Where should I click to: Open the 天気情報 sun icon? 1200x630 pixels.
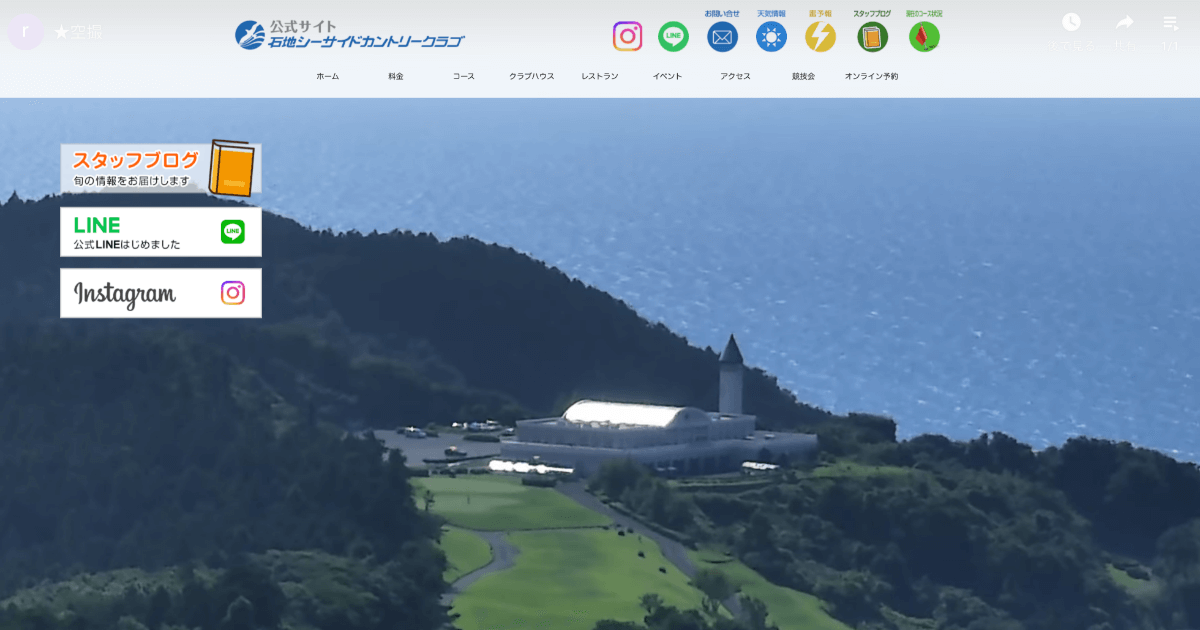[771, 36]
